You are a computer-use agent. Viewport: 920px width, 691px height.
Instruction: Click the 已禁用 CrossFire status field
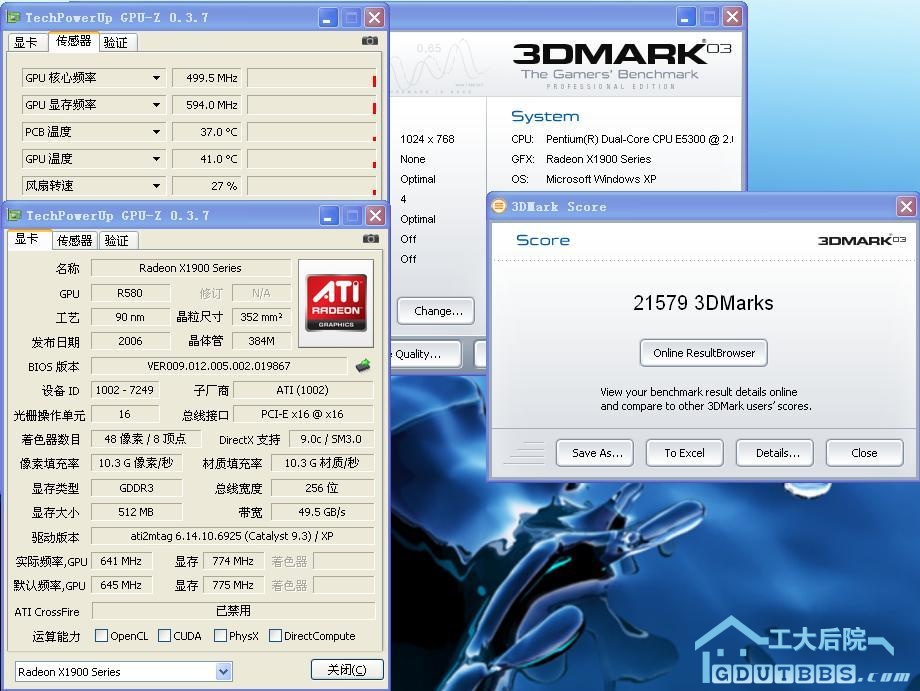(233, 611)
